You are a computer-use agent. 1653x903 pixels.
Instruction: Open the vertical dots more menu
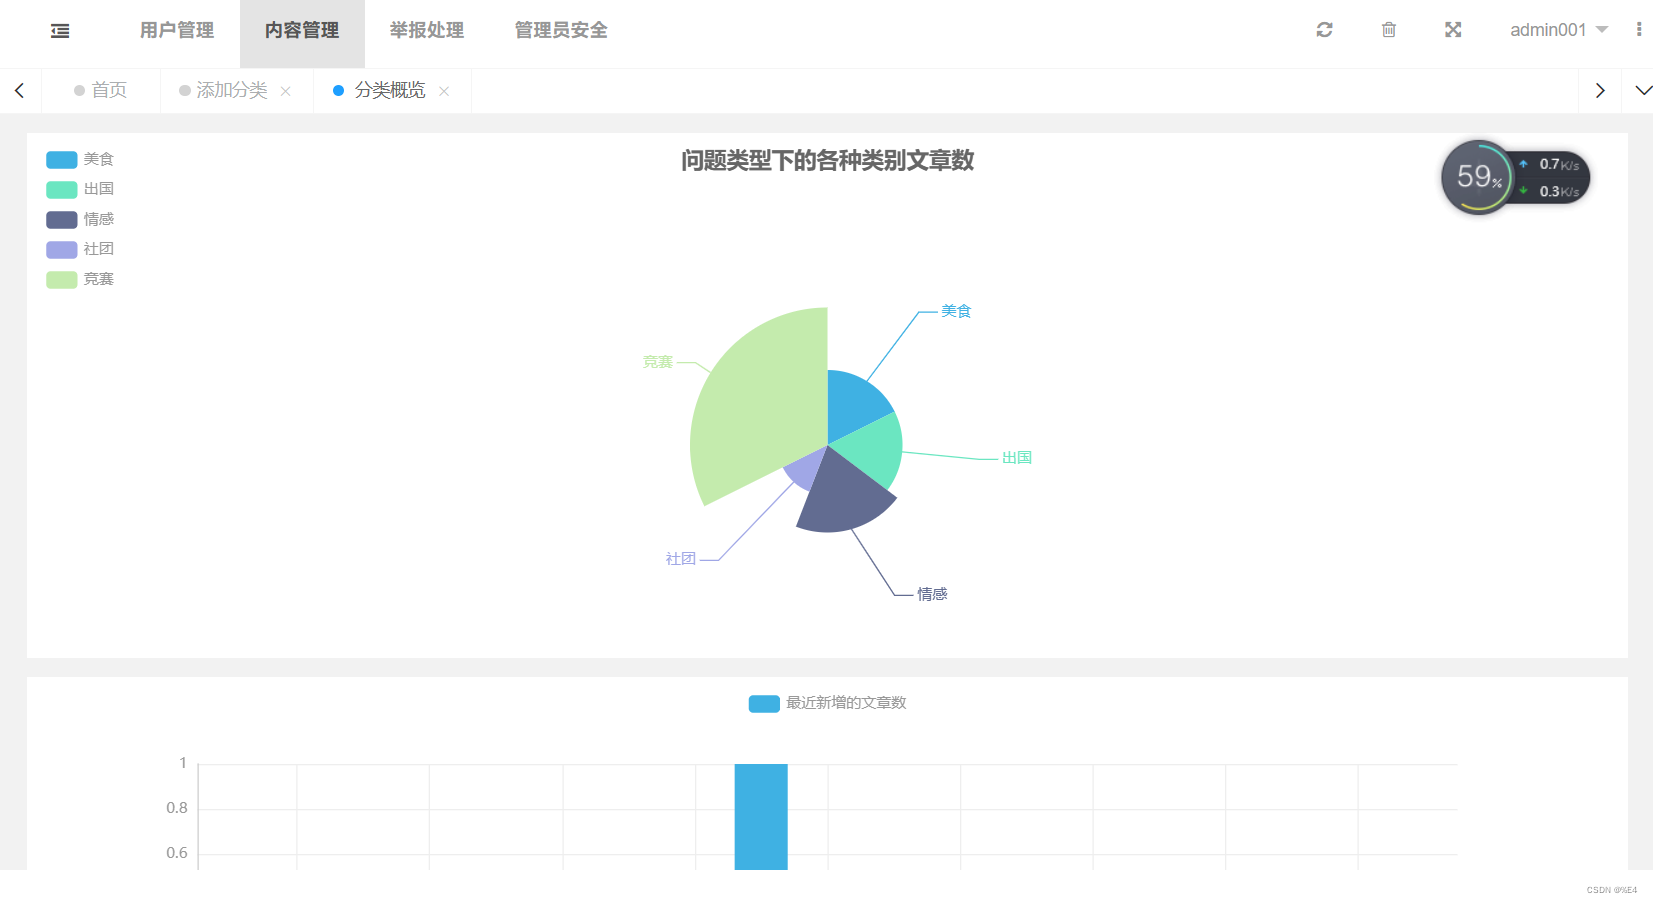(x=1639, y=30)
